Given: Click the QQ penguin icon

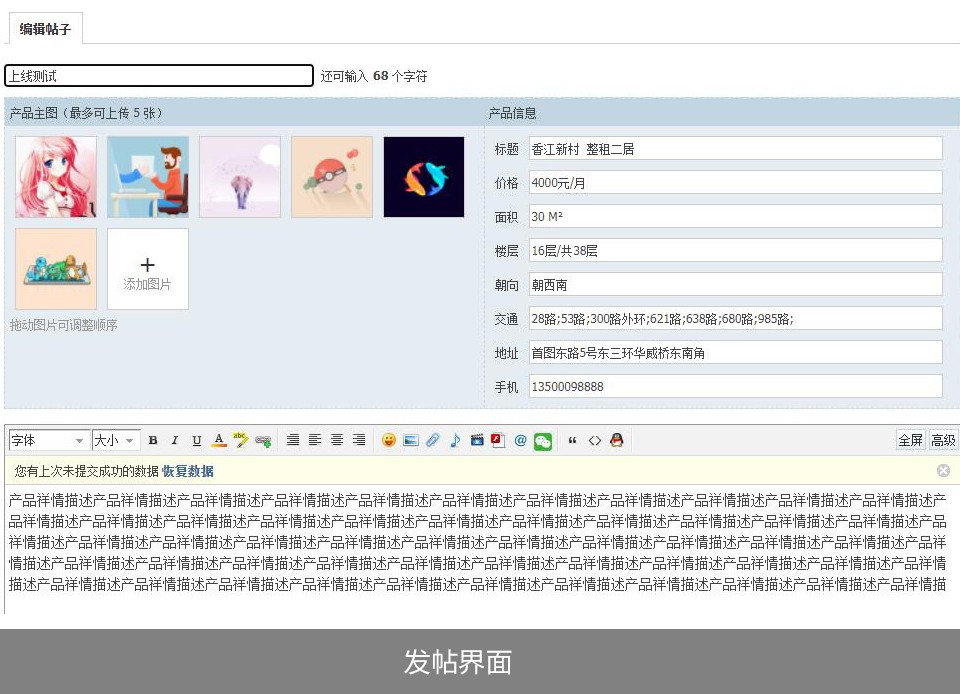Looking at the screenshot, I should pos(617,440).
